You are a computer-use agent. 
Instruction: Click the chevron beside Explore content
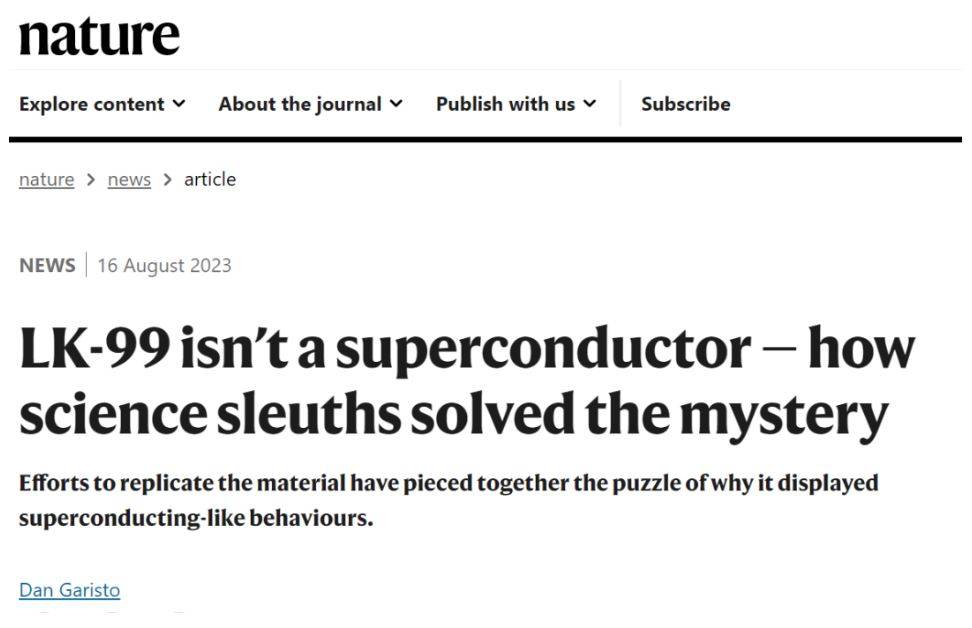180,104
